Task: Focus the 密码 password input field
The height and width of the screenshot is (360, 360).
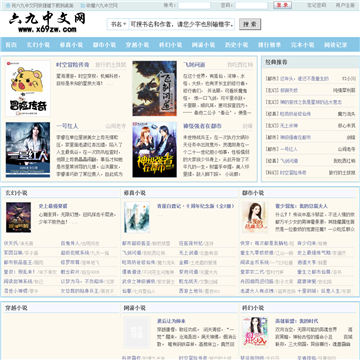Action: 252,5
